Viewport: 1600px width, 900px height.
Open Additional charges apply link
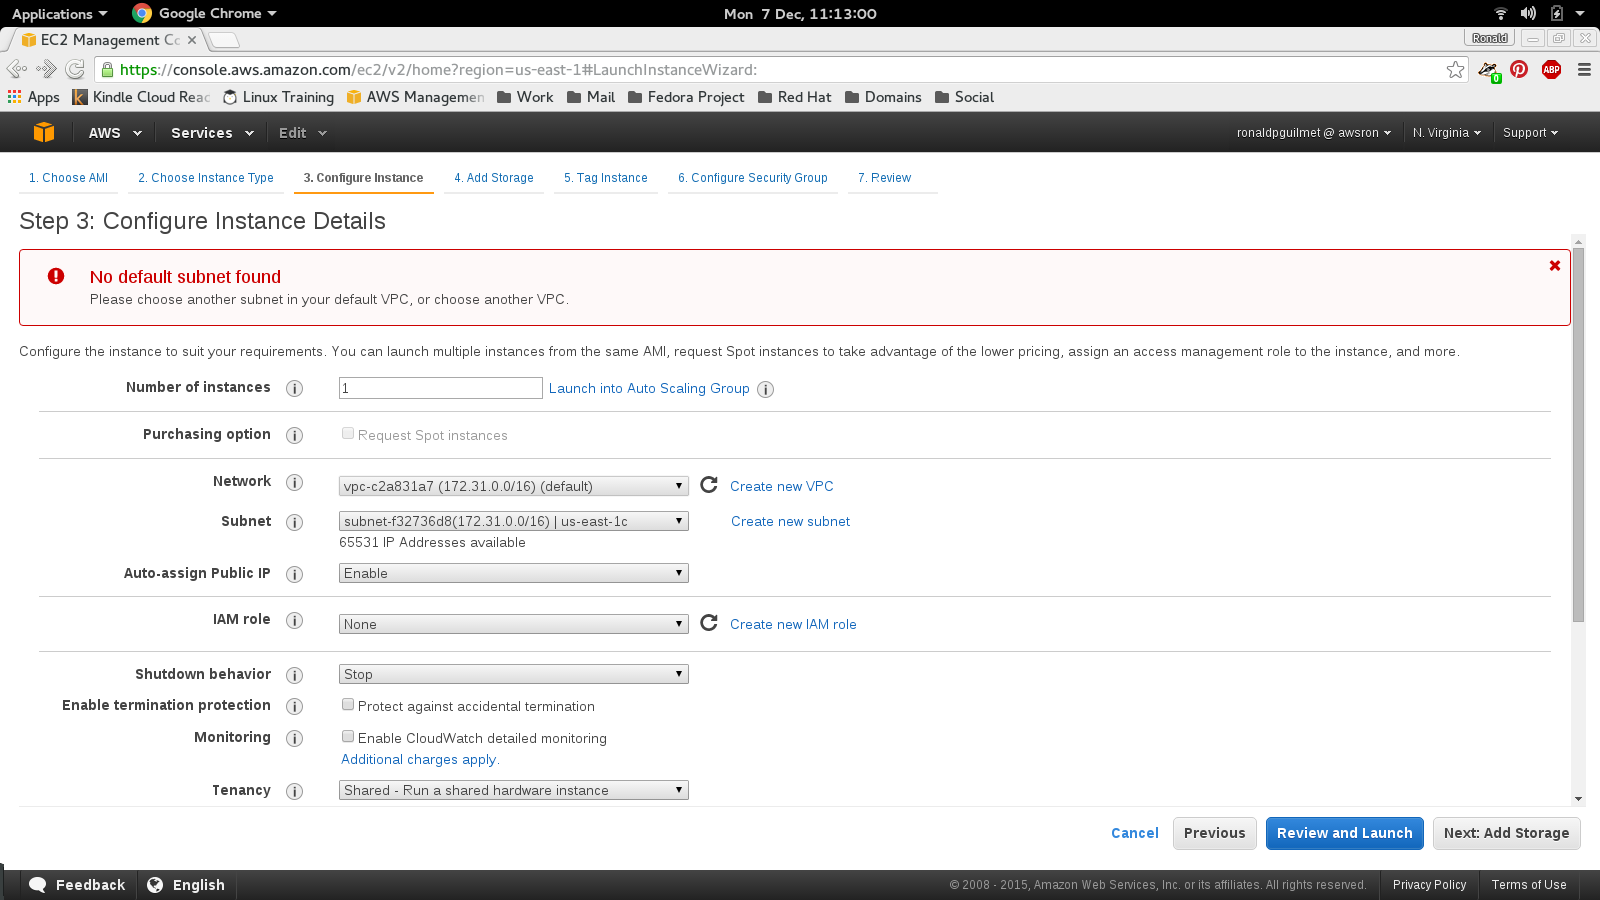point(419,759)
